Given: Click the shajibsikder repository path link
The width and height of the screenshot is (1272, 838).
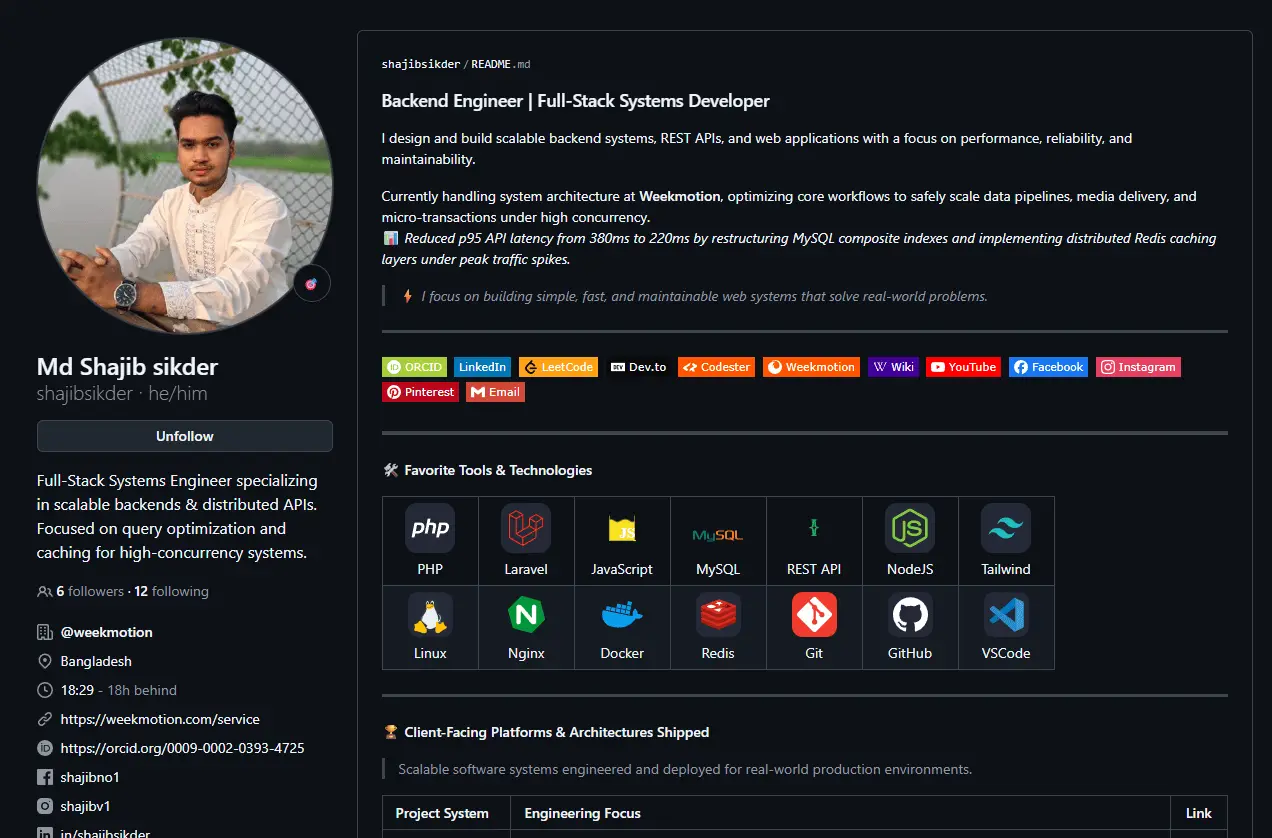Looking at the screenshot, I should (421, 64).
